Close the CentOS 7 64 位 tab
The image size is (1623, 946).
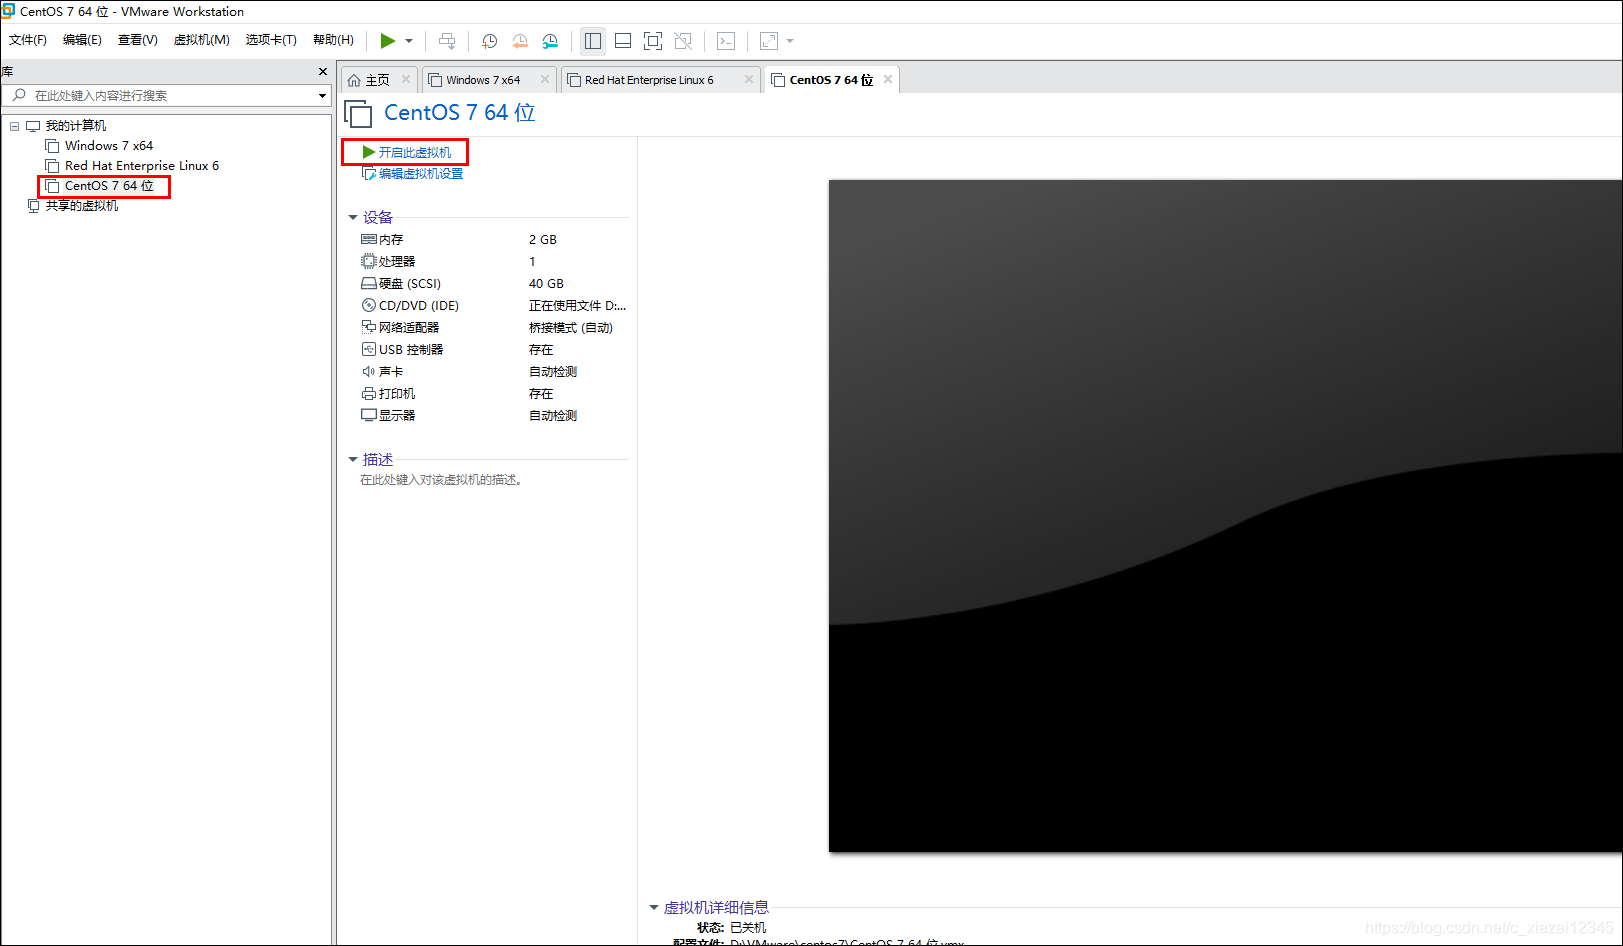coord(888,79)
